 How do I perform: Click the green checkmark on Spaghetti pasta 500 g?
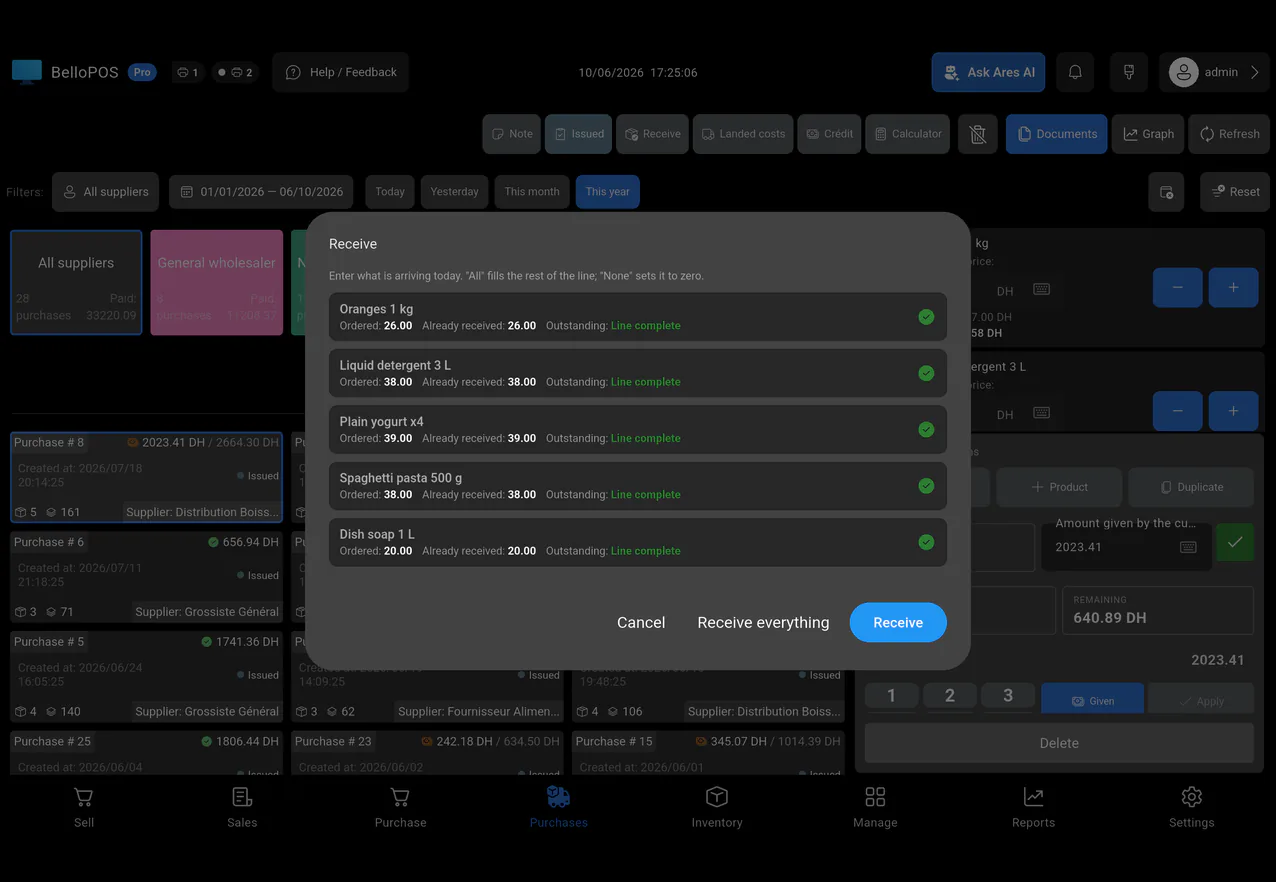[x=926, y=486]
